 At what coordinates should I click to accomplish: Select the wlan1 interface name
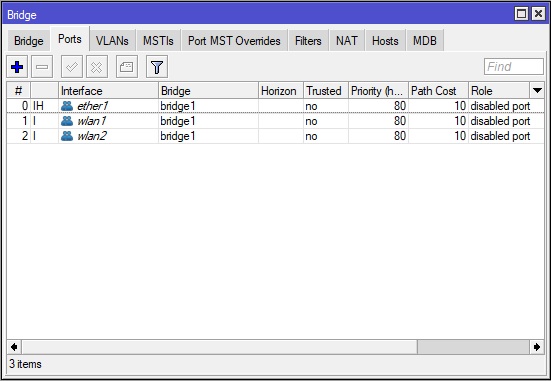coord(92,121)
